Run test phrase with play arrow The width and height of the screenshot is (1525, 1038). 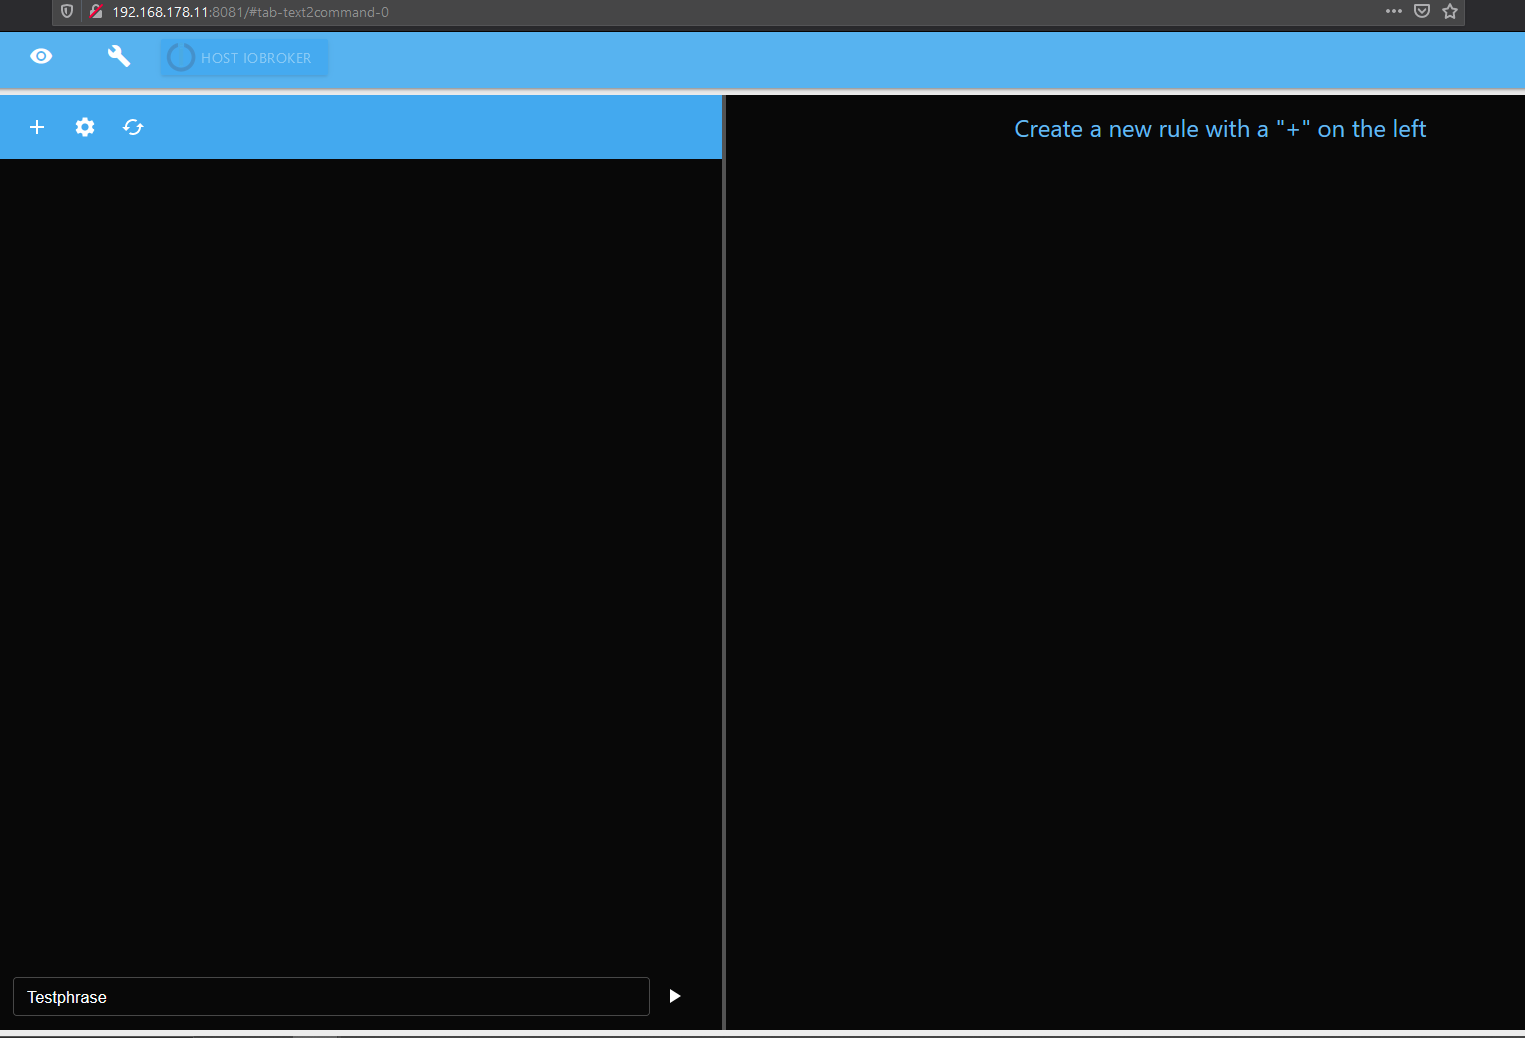click(675, 996)
